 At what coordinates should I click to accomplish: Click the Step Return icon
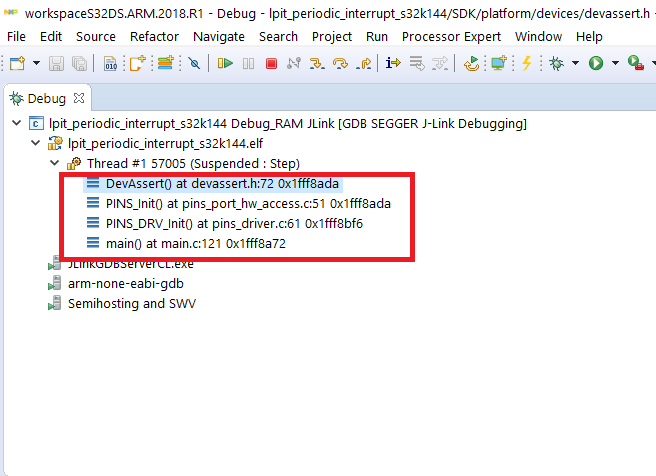coord(364,64)
